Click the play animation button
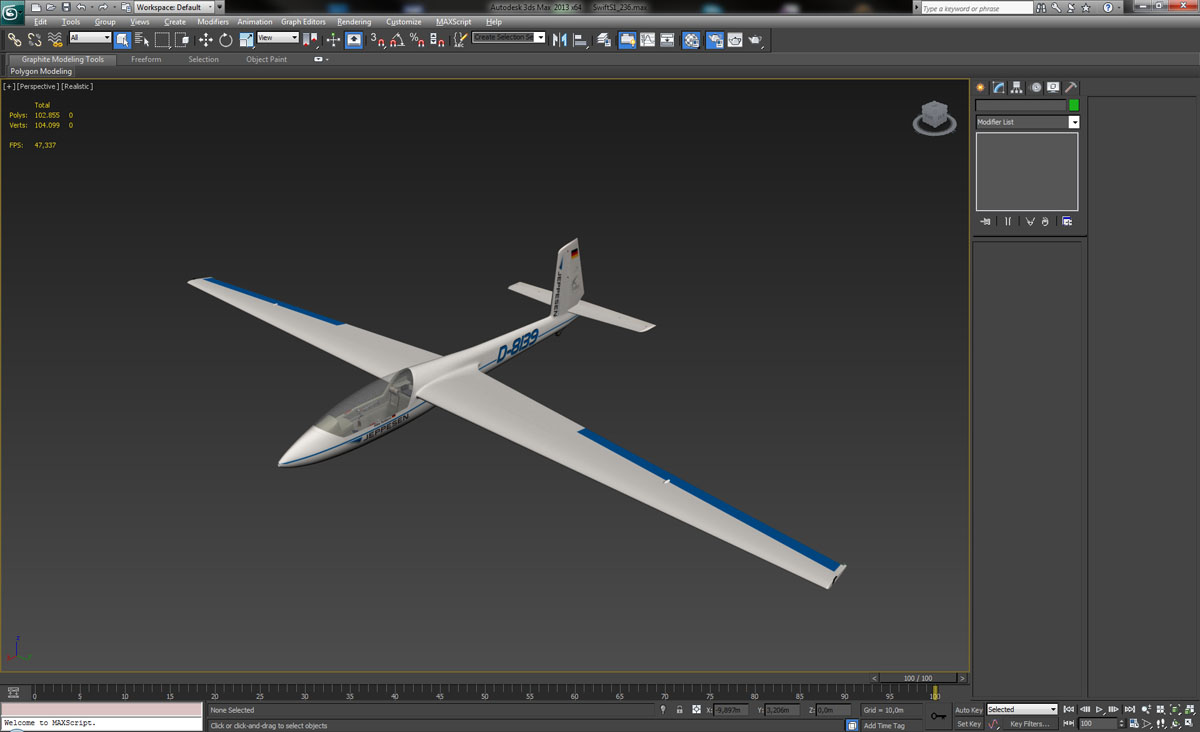 [x=1099, y=710]
